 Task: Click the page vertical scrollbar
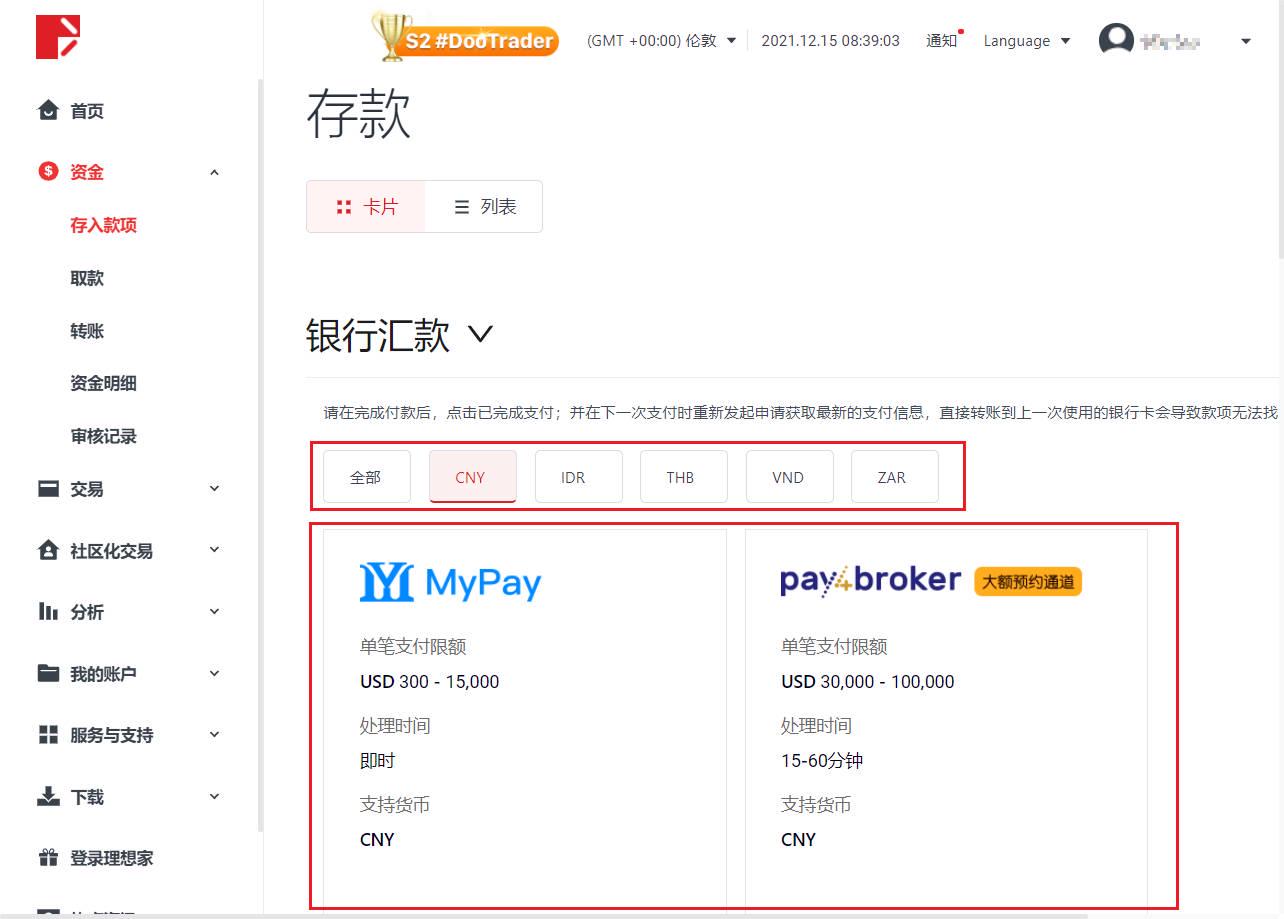(x=1280, y=130)
